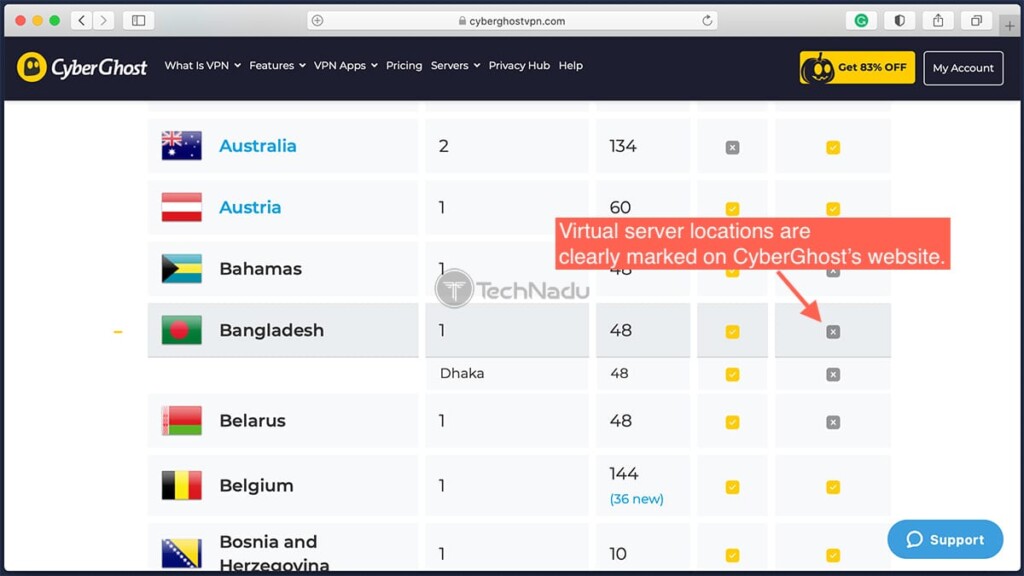The image size is (1024, 576).
Task: Click the 48 server count for Bangladesh
Action: coord(620,330)
